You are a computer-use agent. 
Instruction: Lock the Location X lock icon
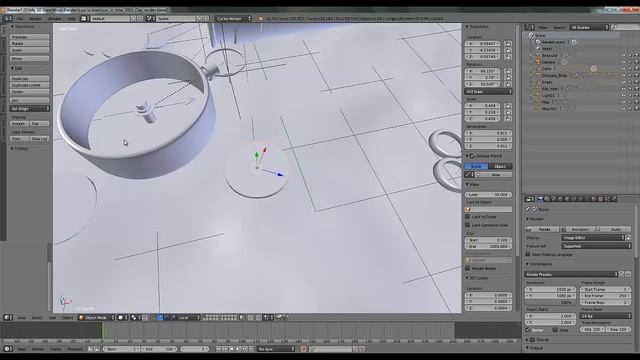pos(508,44)
